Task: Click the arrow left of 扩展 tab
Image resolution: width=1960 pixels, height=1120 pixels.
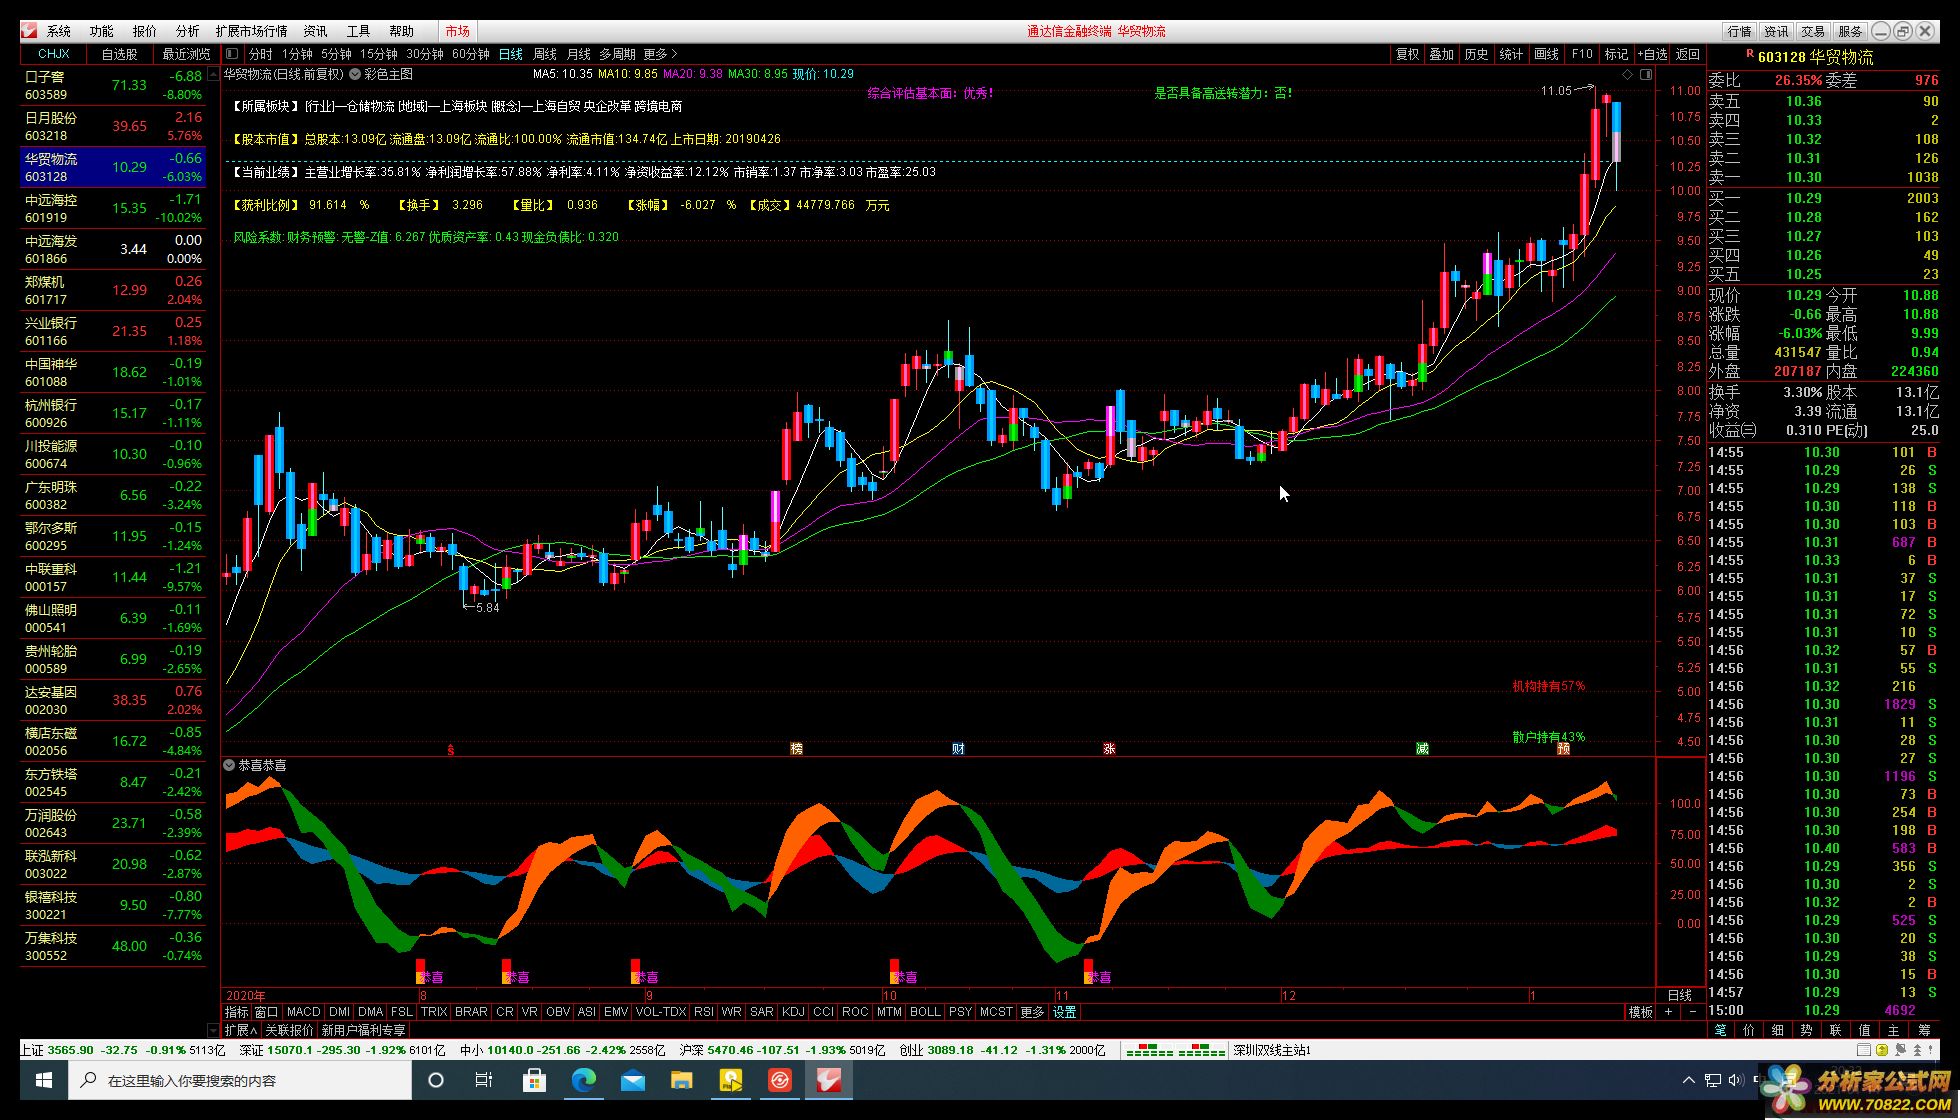Action: [x=212, y=1030]
